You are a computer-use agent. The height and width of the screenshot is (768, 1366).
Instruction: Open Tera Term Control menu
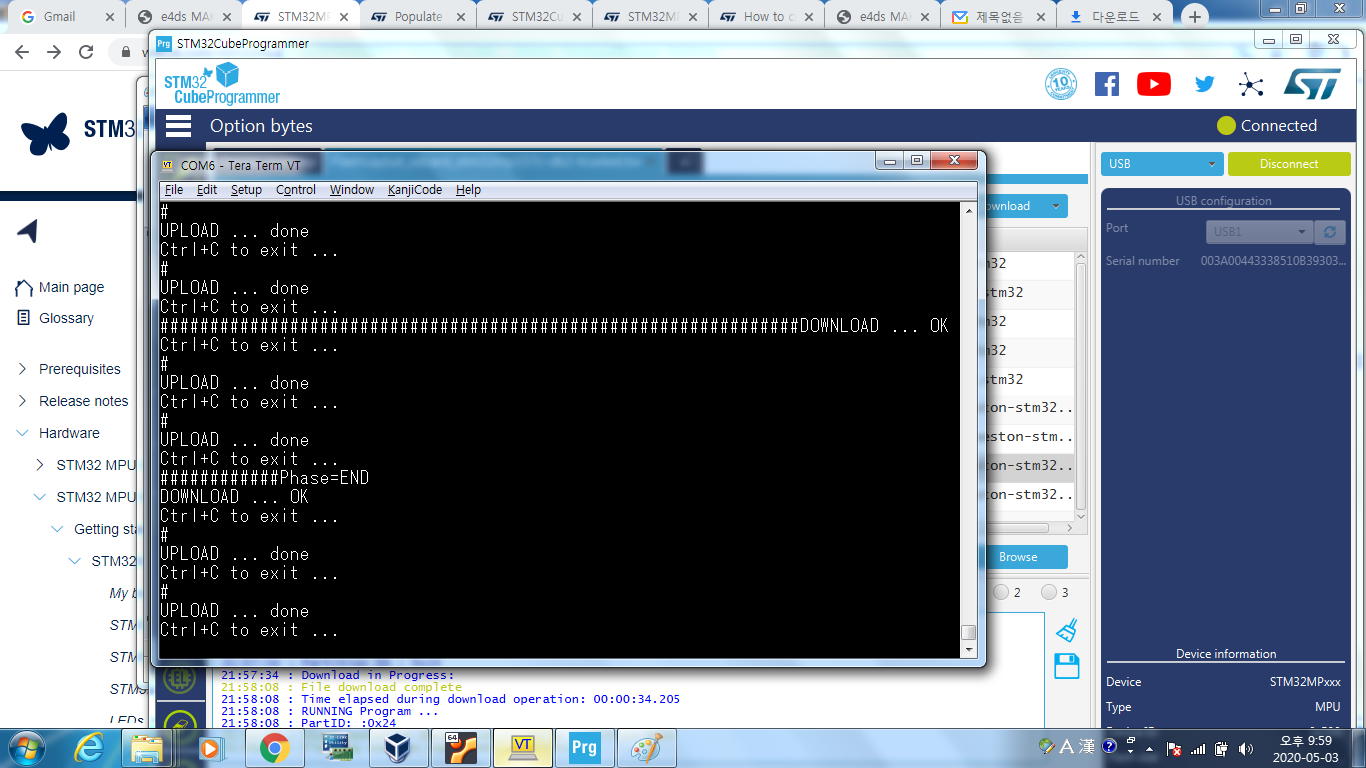coord(296,190)
